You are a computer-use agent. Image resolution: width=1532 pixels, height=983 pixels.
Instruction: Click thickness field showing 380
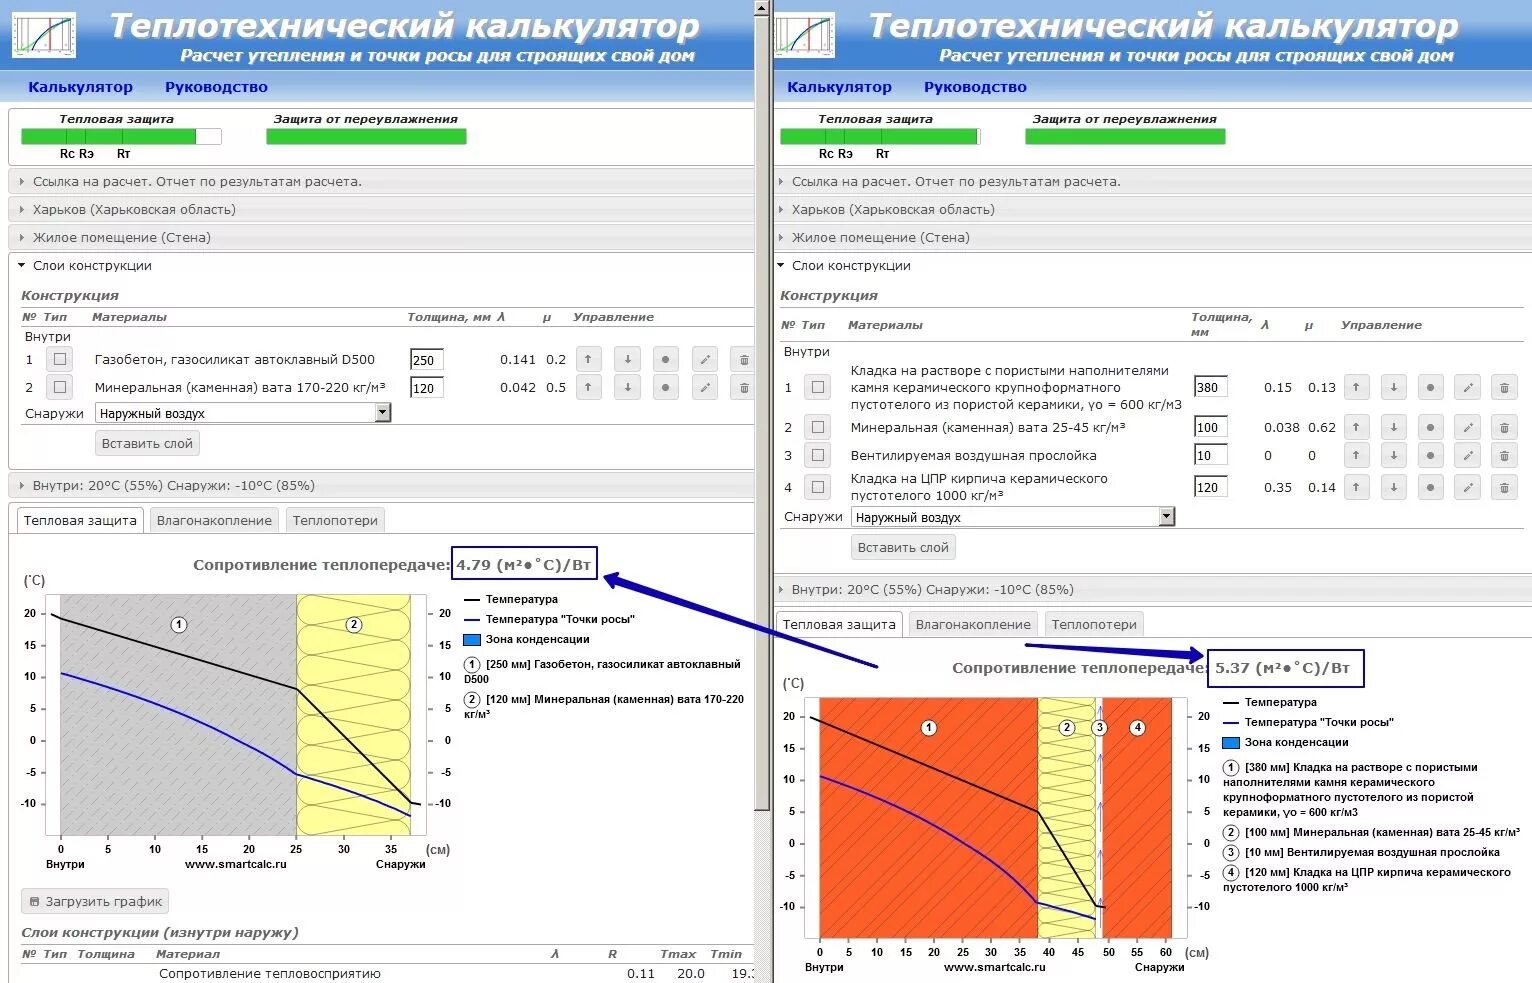1210,387
